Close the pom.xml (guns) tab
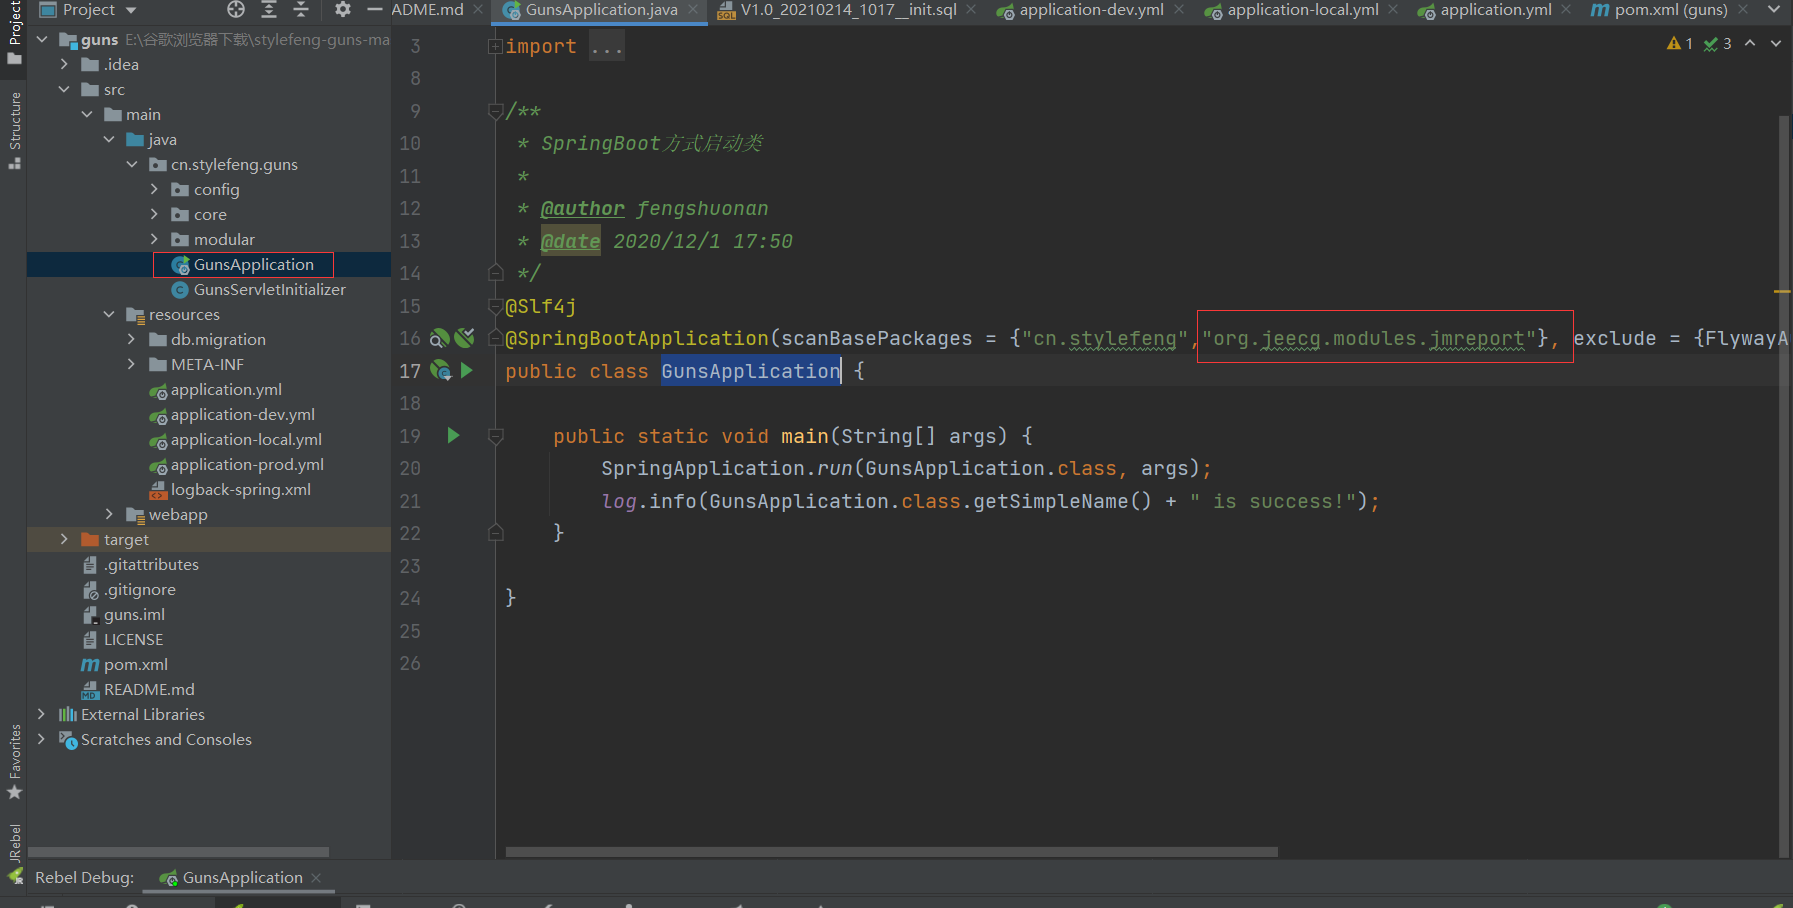The height and width of the screenshot is (908, 1793). pos(1743,10)
